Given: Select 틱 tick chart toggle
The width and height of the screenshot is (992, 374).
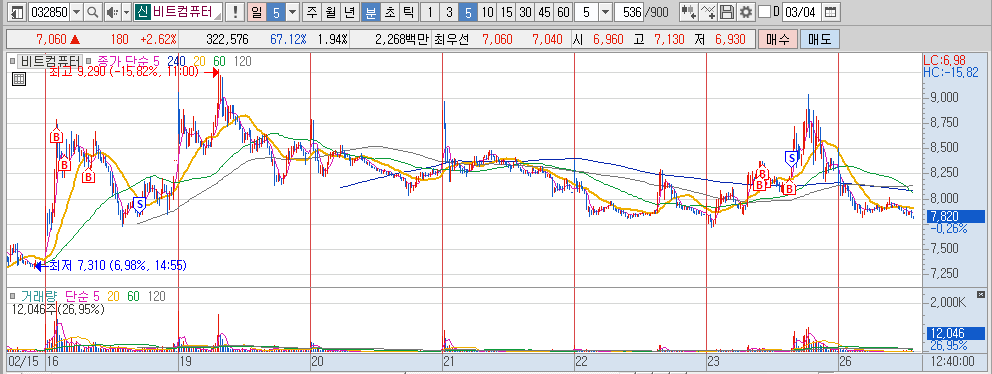Looking at the screenshot, I should pos(409,11).
